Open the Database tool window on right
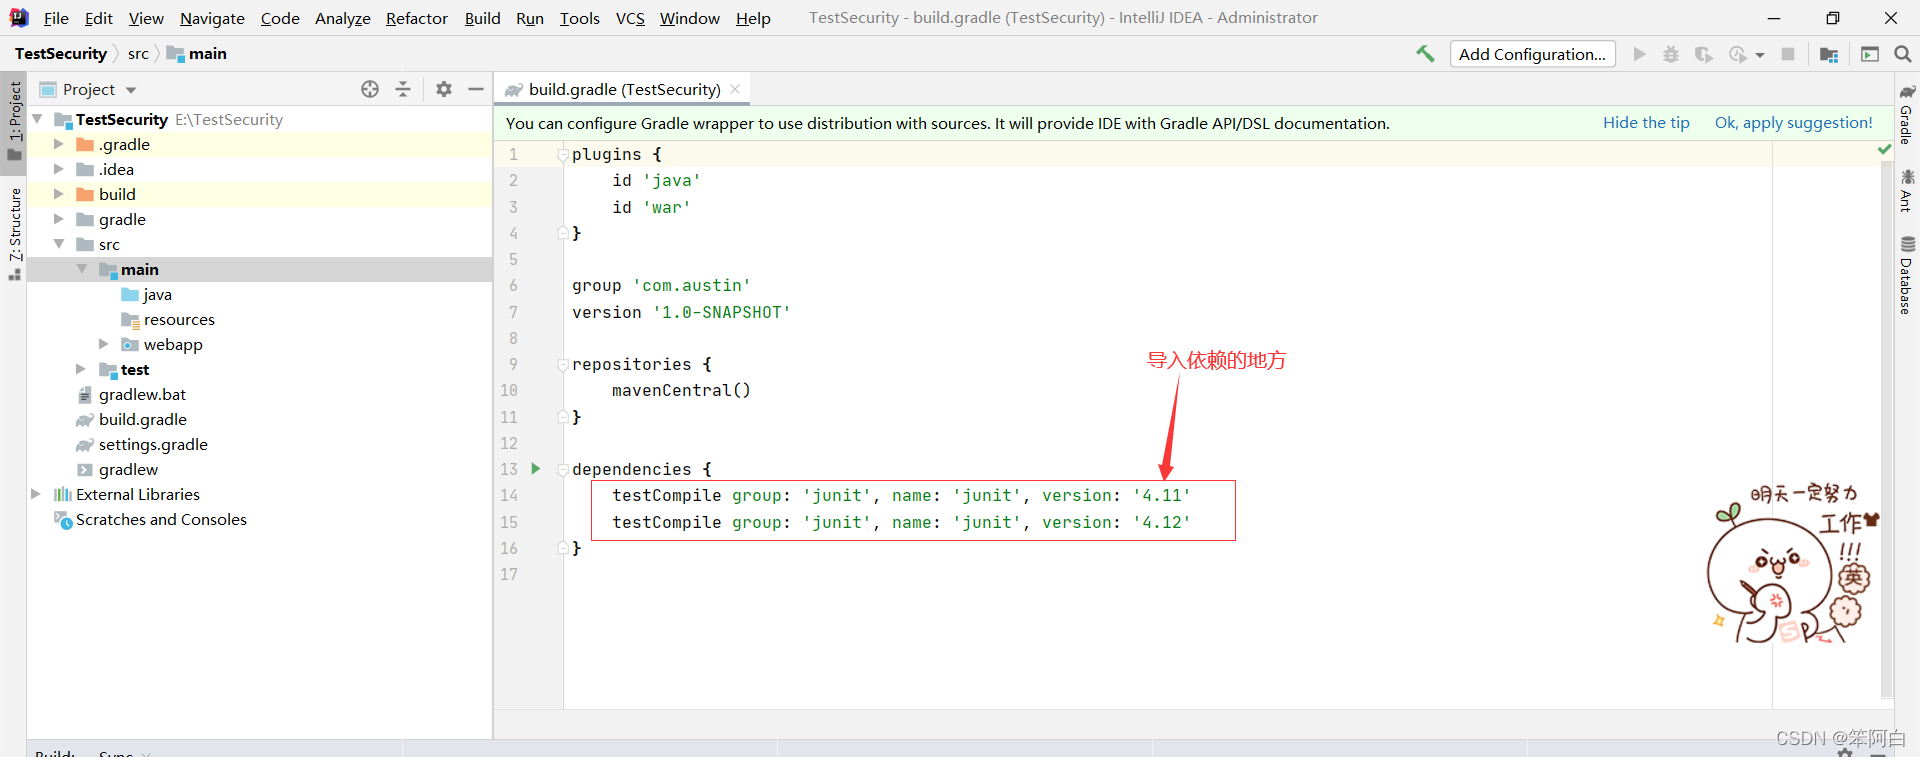 [x=1907, y=276]
